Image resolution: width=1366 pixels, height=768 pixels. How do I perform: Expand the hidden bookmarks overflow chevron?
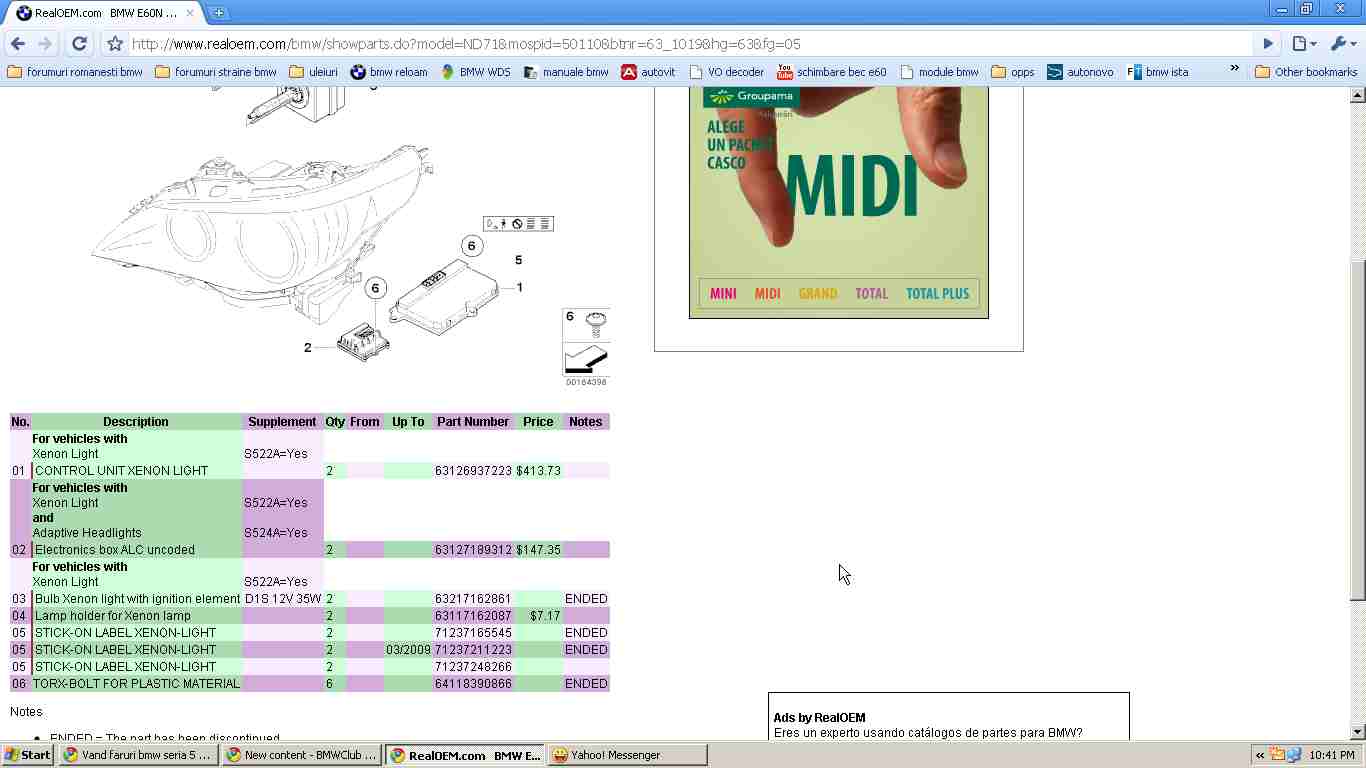1234,70
